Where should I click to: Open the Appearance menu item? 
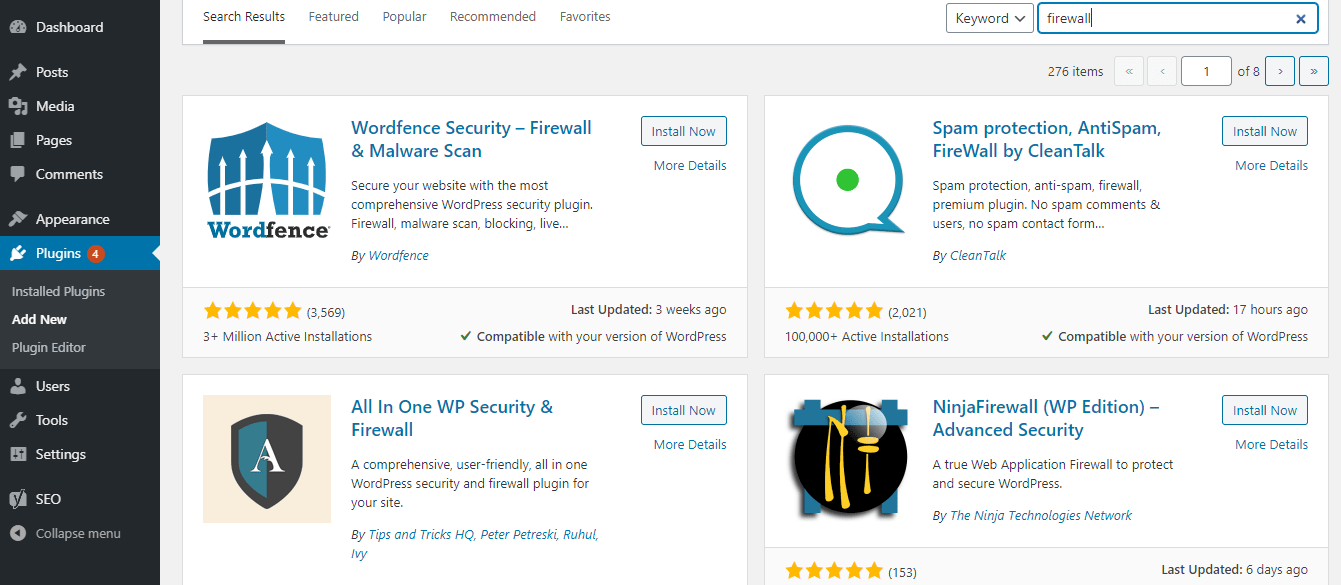click(80, 219)
